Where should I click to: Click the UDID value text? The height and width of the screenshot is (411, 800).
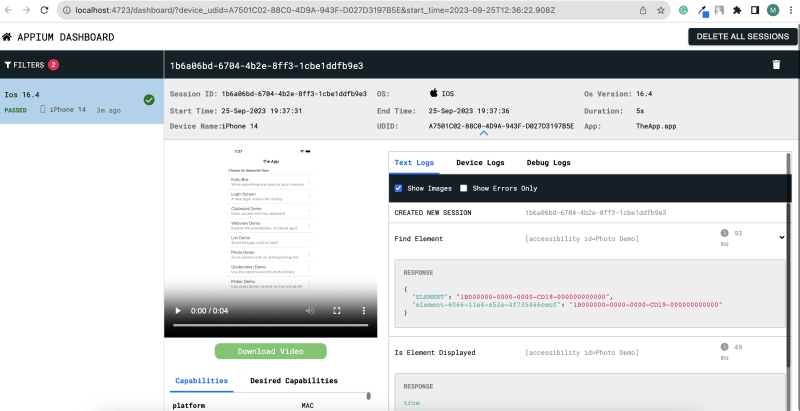click(x=502, y=126)
